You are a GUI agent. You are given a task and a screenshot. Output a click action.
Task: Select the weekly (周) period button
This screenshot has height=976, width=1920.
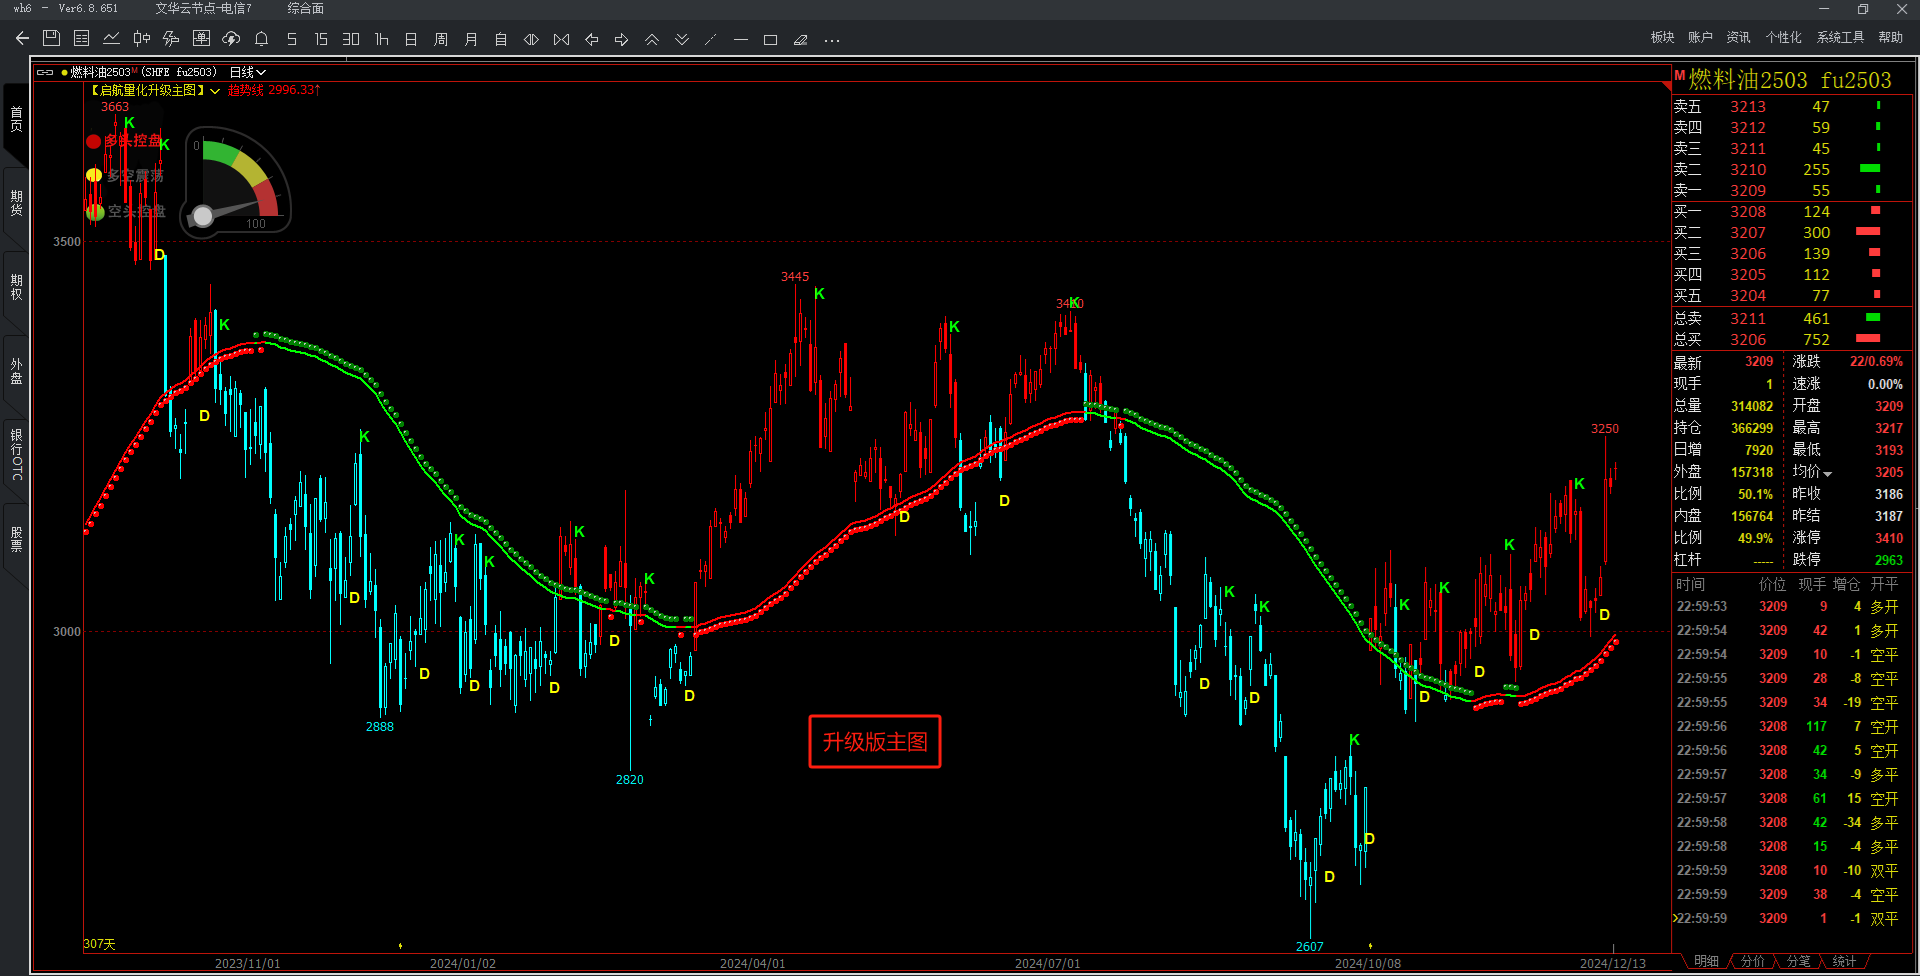(441, 39)
